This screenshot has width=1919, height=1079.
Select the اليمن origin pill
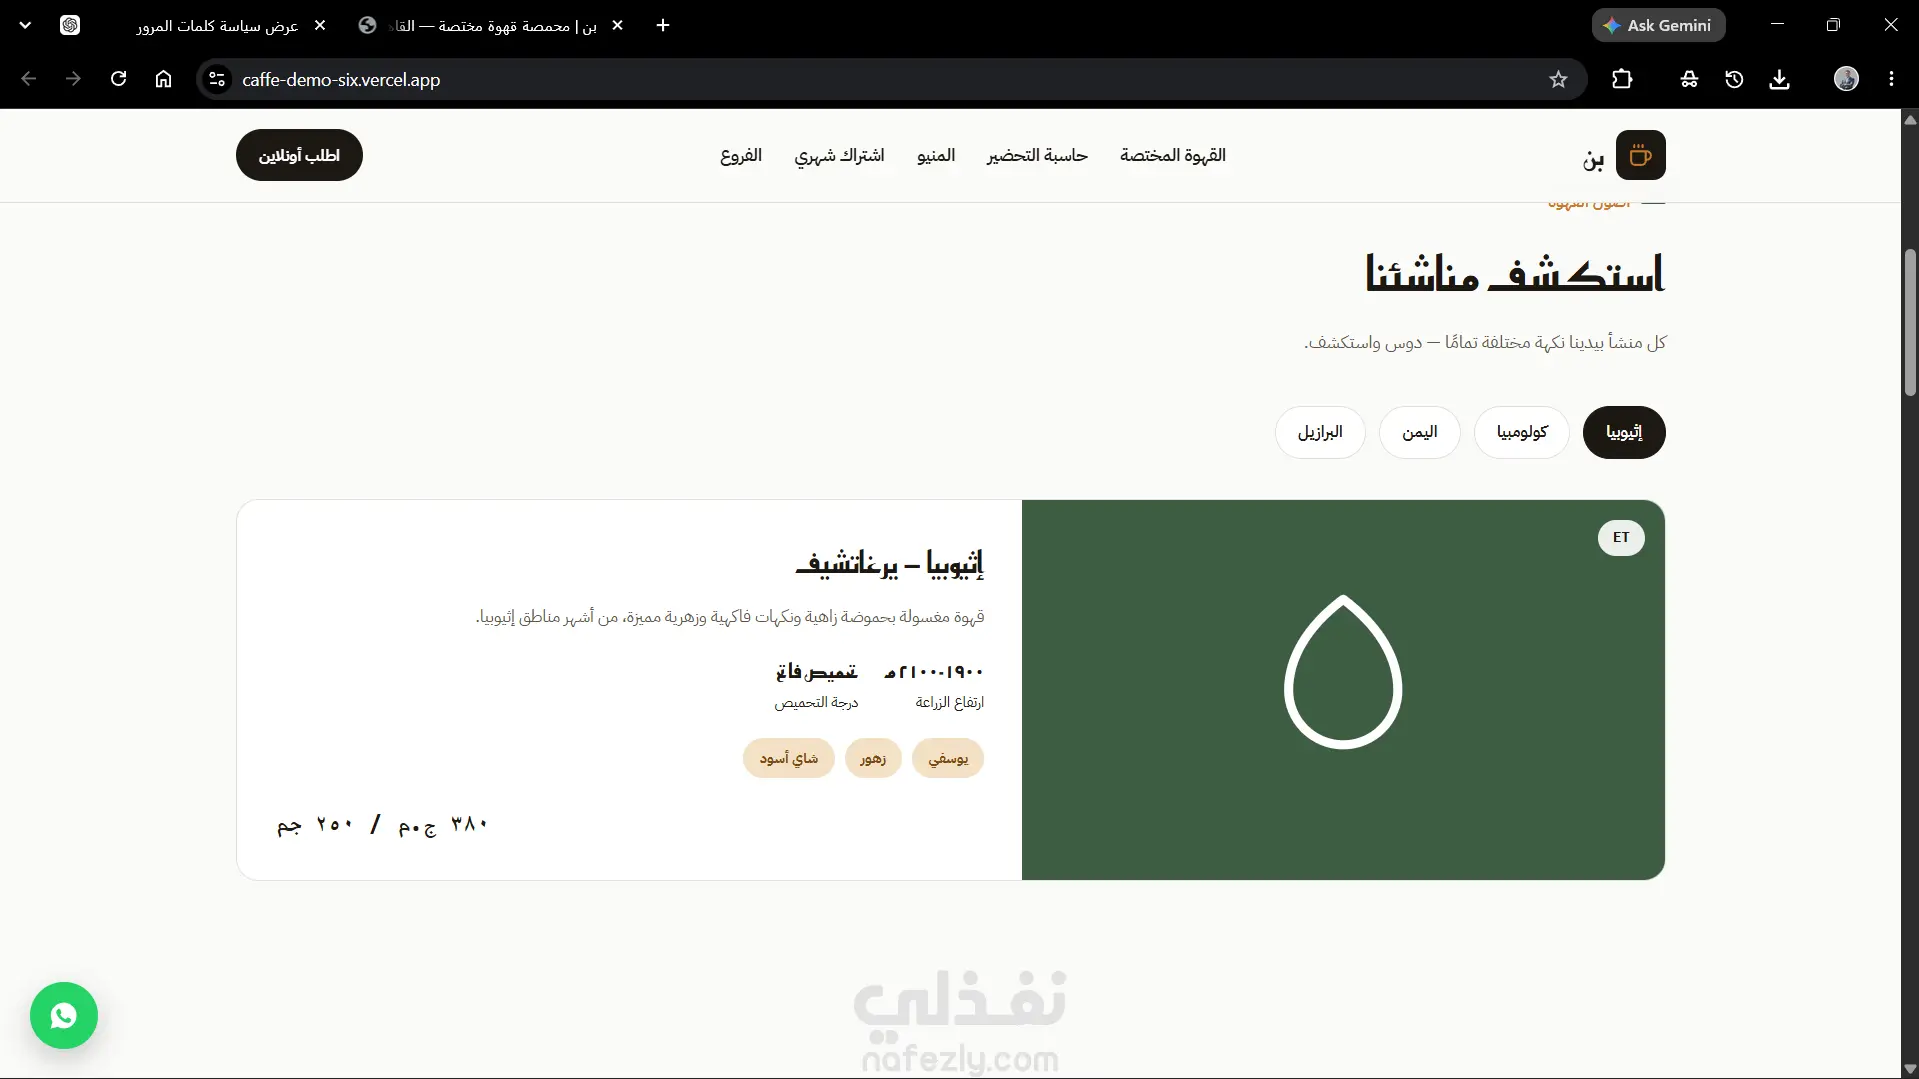coord(1419,432)
